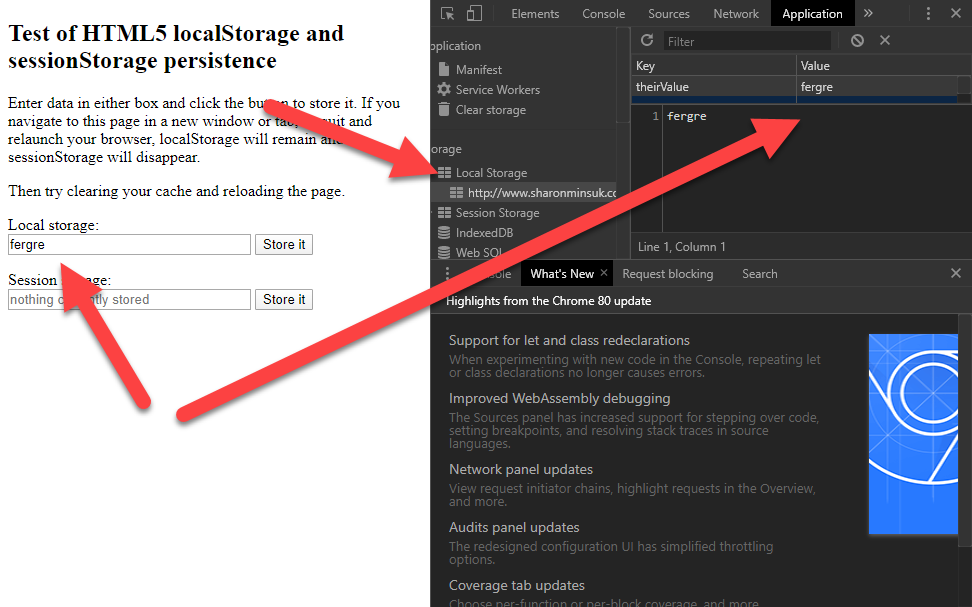Screen dimensions: 972x607
Task: Focus the storage Filter field
Action: pyautogui.click(x=746, y=42)
